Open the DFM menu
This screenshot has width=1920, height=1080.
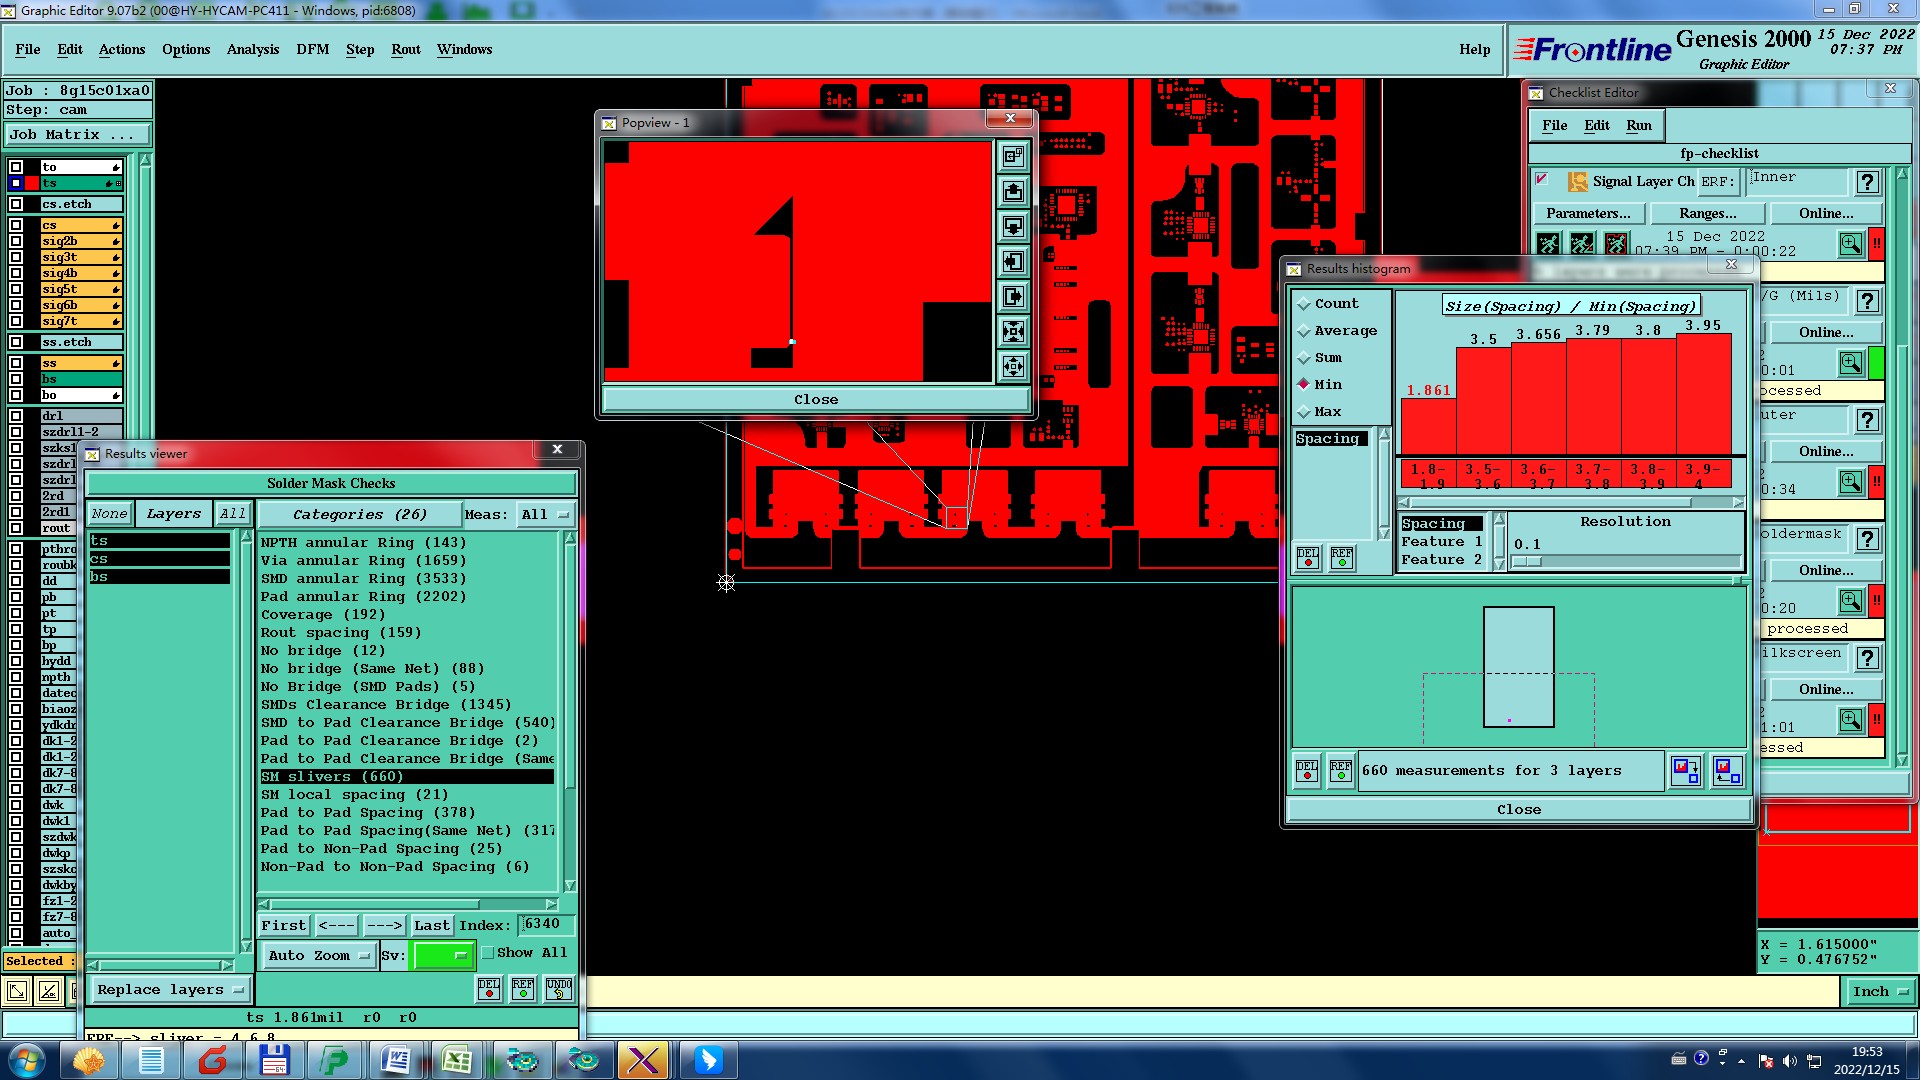(312, 49)
